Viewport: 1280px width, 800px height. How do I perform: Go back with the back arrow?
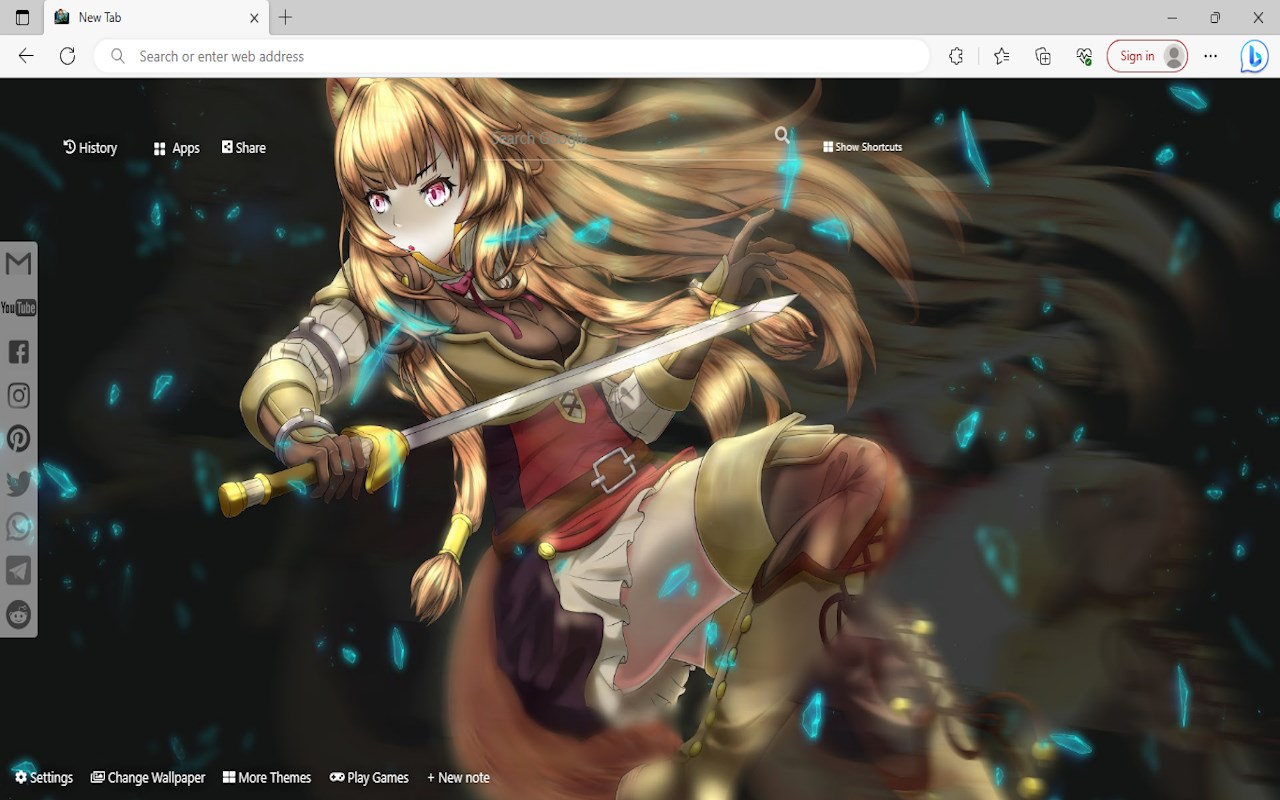pyautogui.click(x=26, y=57)
